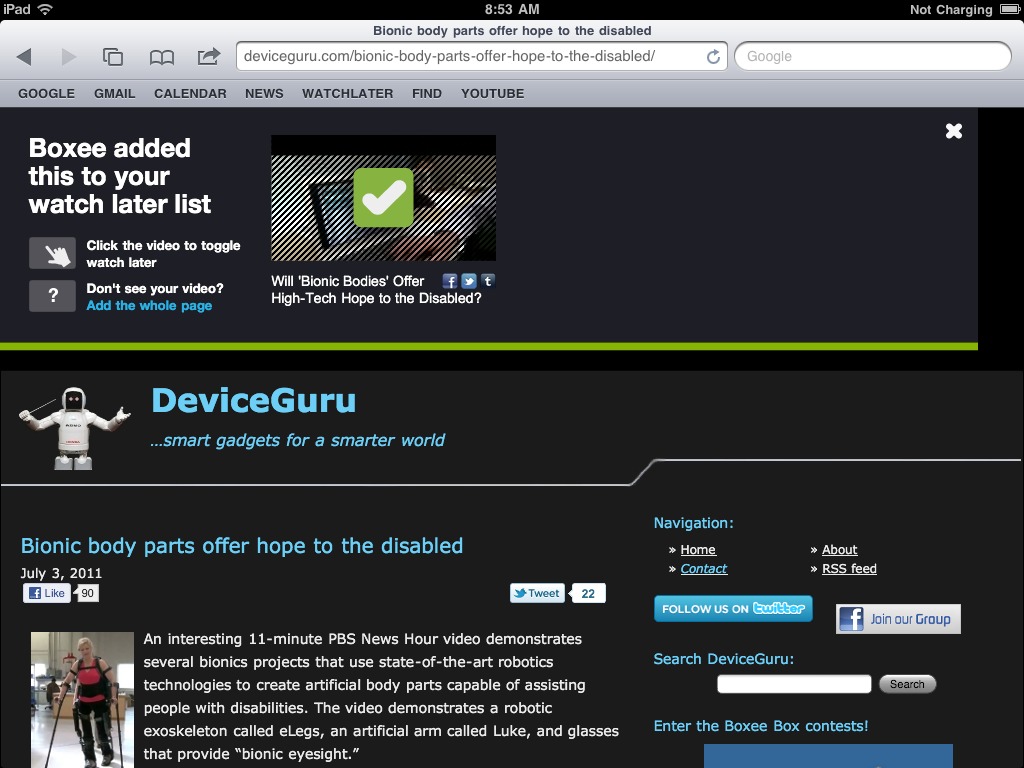The width and height of the screenshot is (1024, 768).
Task: Tap the Google search field
Action: coord(872,56)
